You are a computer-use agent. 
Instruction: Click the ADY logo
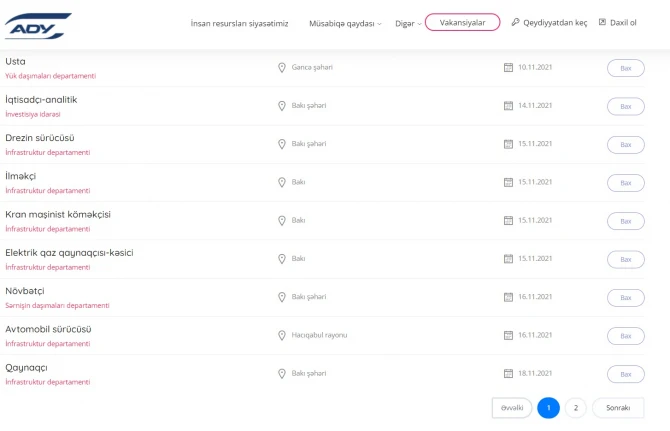[38, 26]
